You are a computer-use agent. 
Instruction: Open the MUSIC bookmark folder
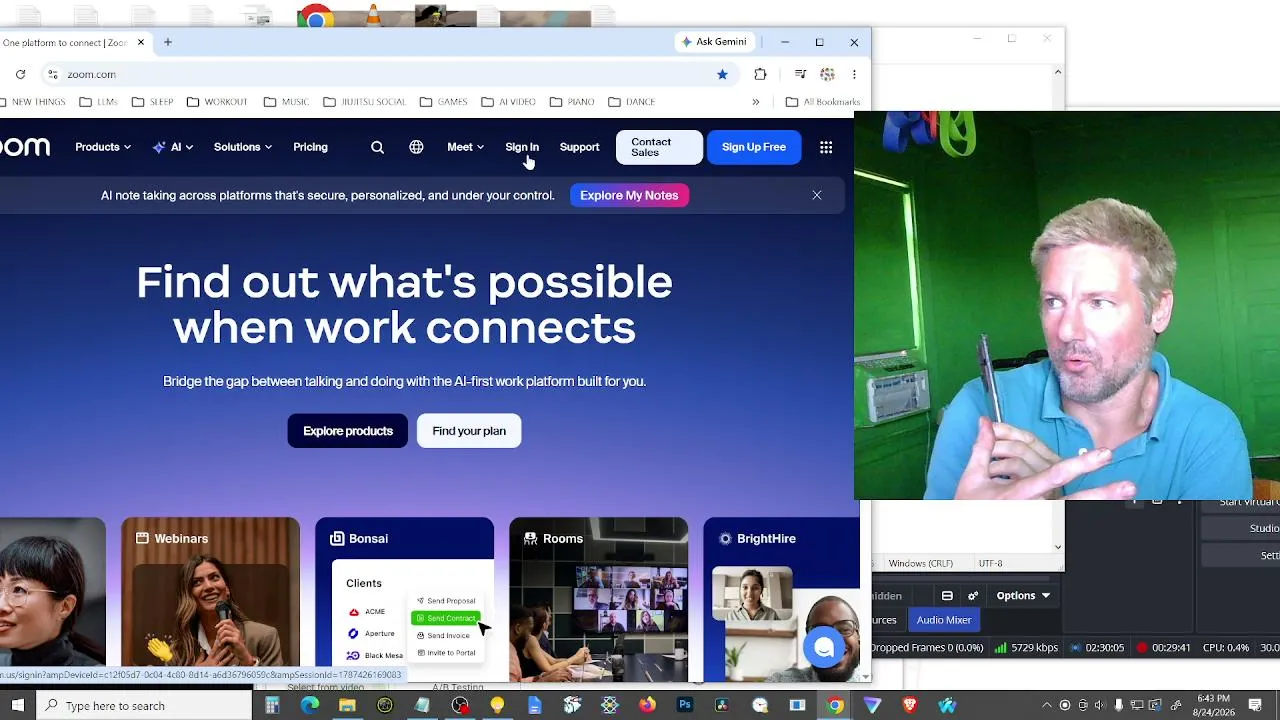click(x=286, y=102)
